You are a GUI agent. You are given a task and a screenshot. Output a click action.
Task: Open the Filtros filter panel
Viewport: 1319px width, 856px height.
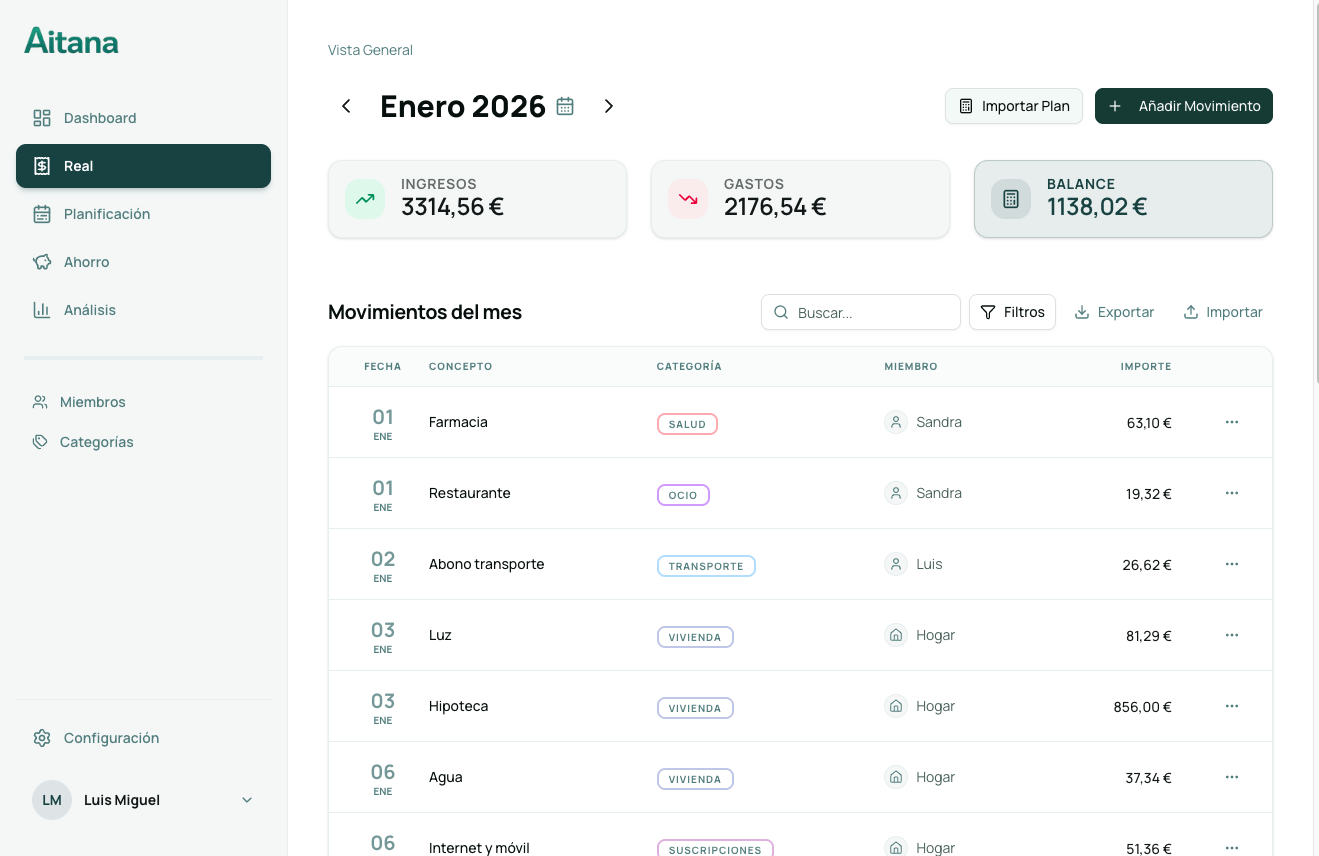coord(1012,312)
